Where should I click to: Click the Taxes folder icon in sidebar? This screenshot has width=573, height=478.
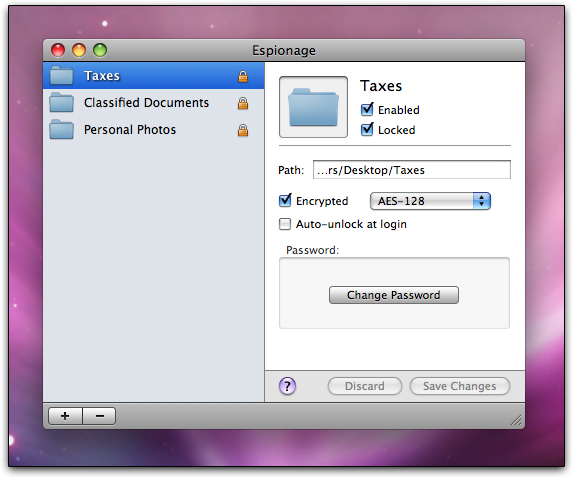pos(61,75)
